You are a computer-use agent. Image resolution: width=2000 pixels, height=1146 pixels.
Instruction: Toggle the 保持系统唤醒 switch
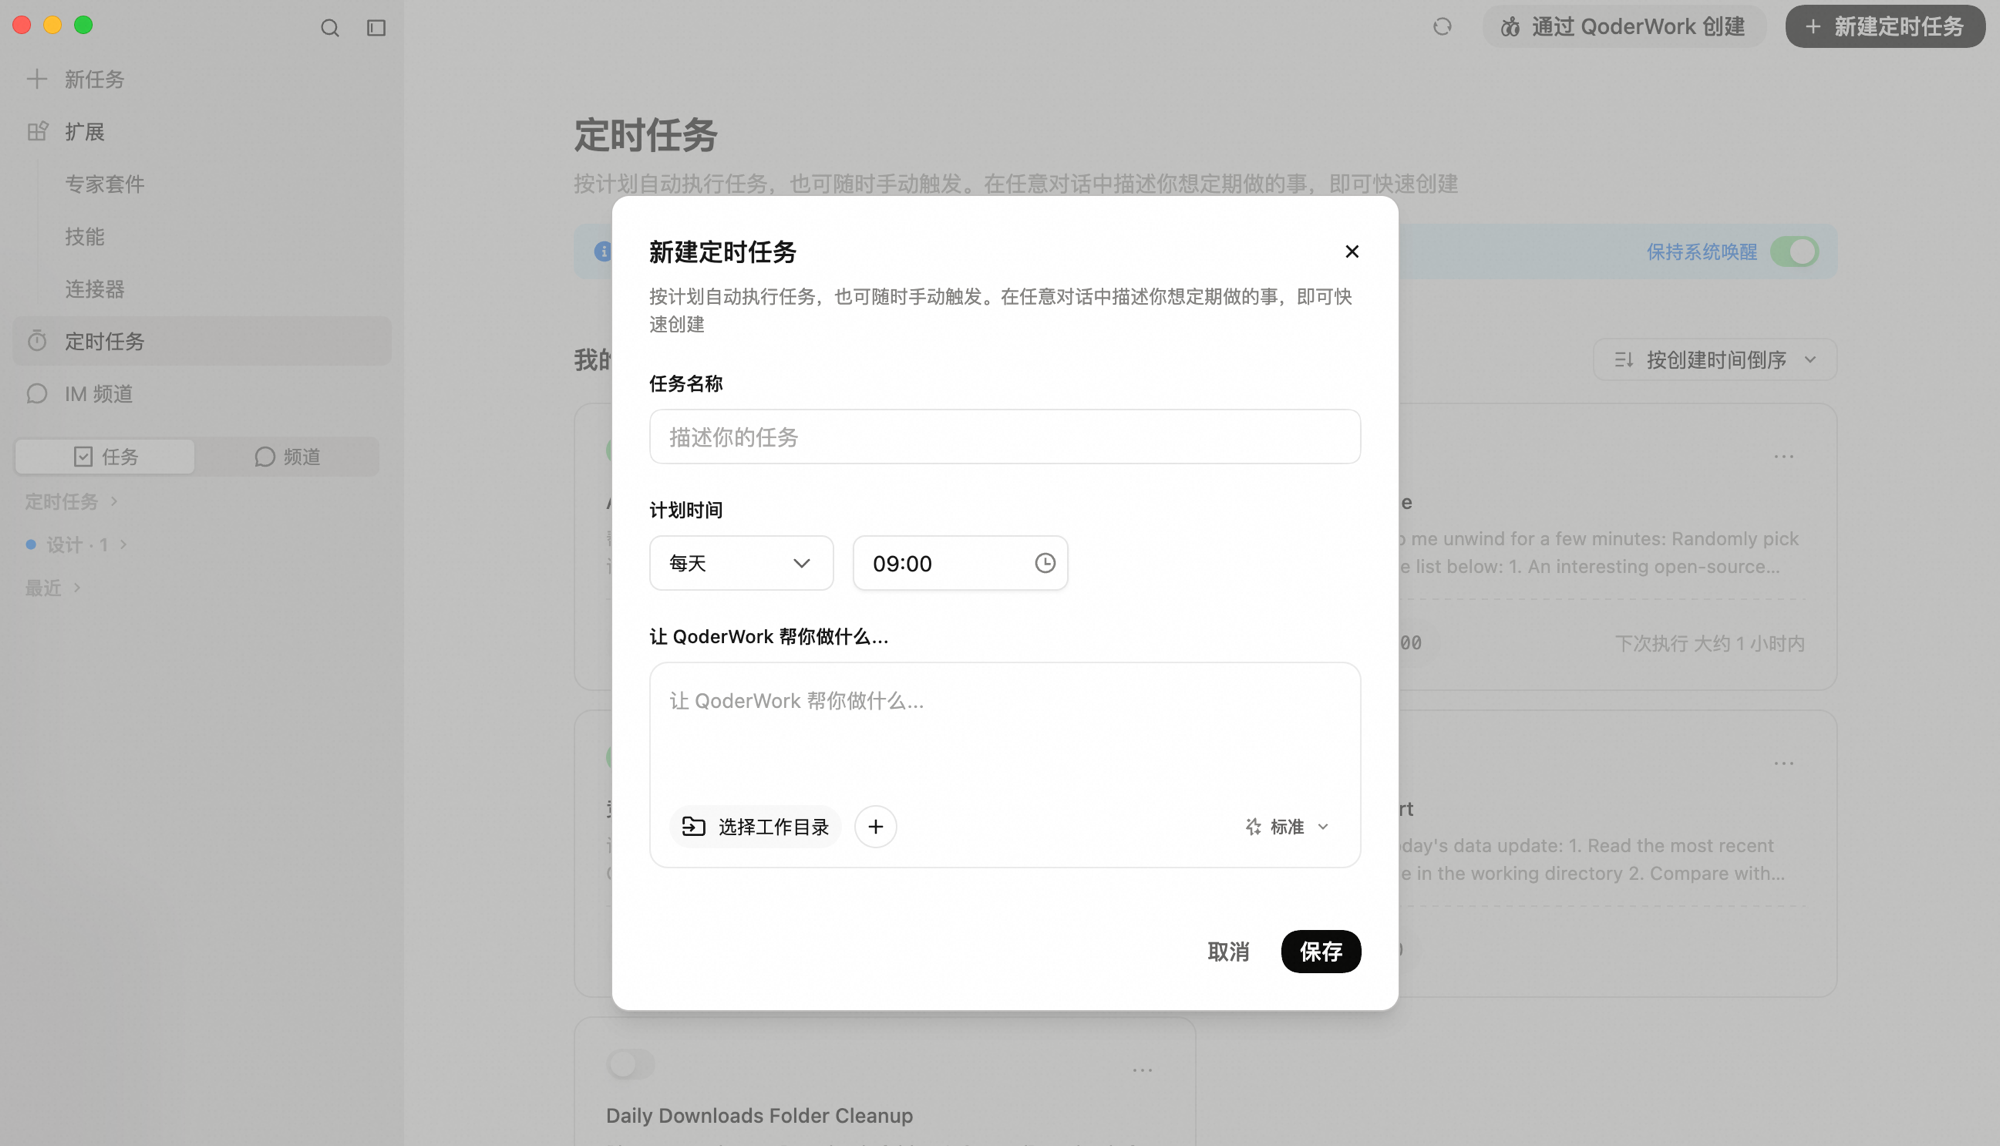point(1794,252)
